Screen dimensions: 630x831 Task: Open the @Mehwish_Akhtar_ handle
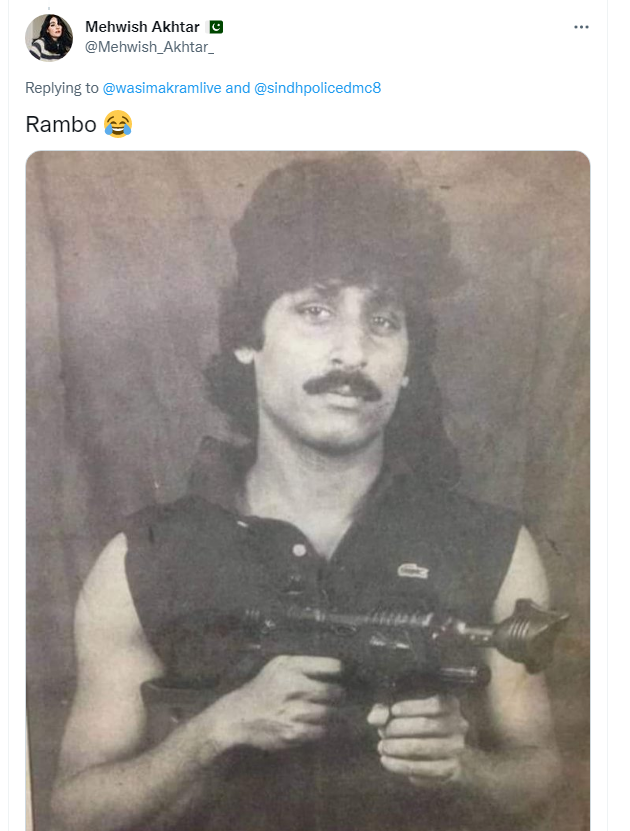point(149,47)
